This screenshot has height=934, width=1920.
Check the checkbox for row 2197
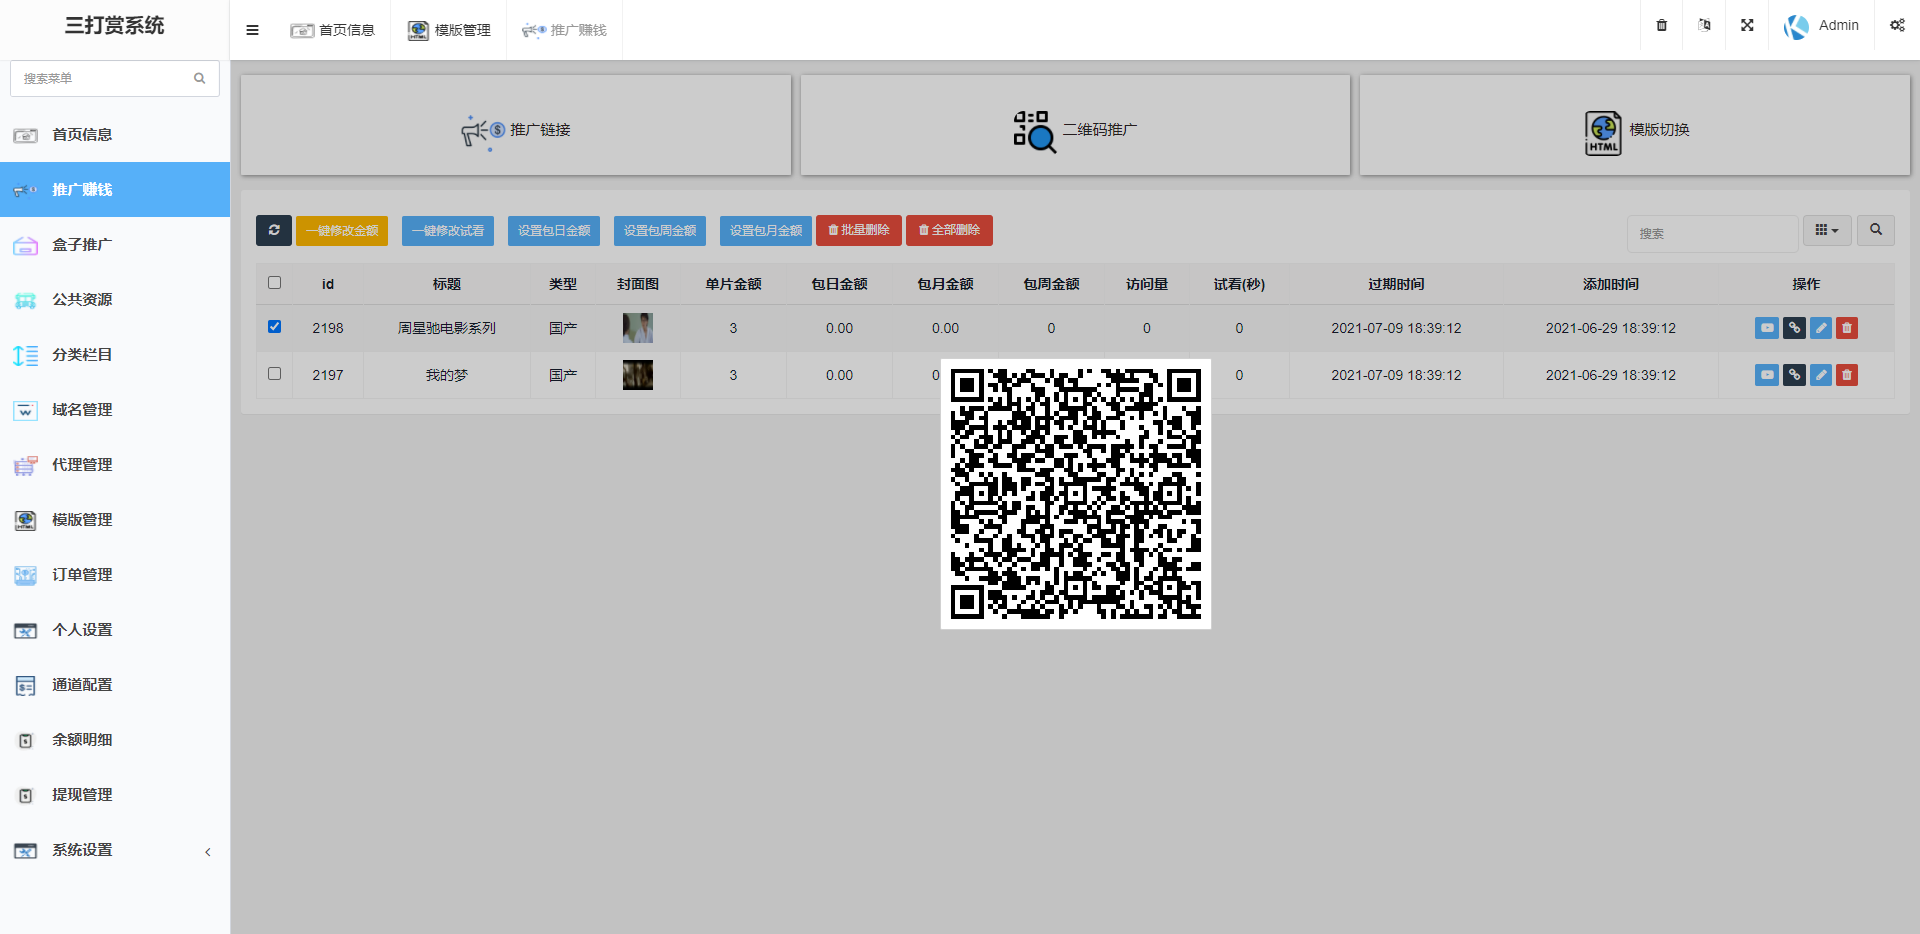tap(275, 374)
